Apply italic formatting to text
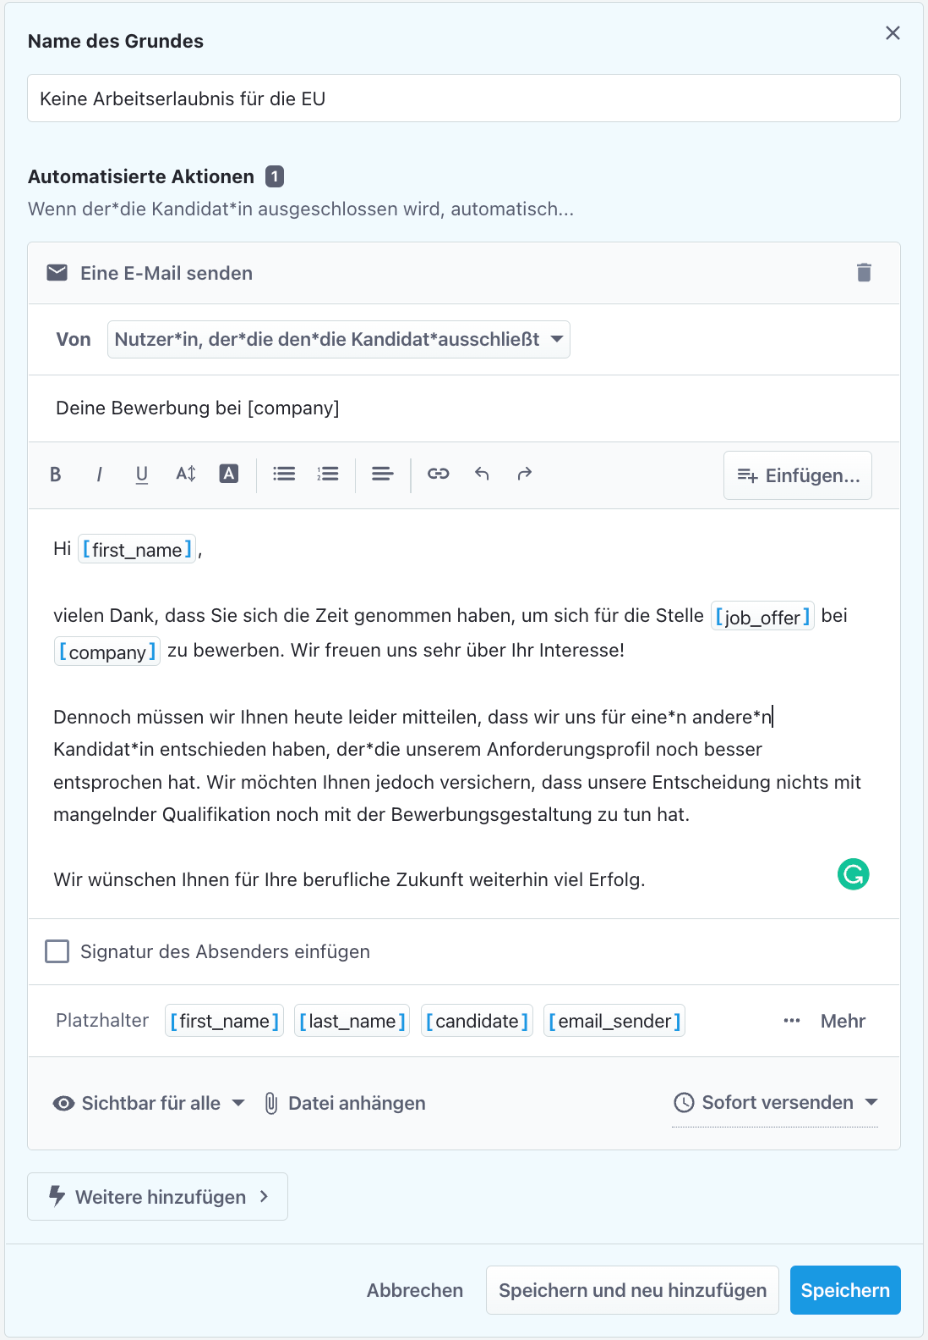The width and height of the screenshot is (928, 1340). click(99, 474)
